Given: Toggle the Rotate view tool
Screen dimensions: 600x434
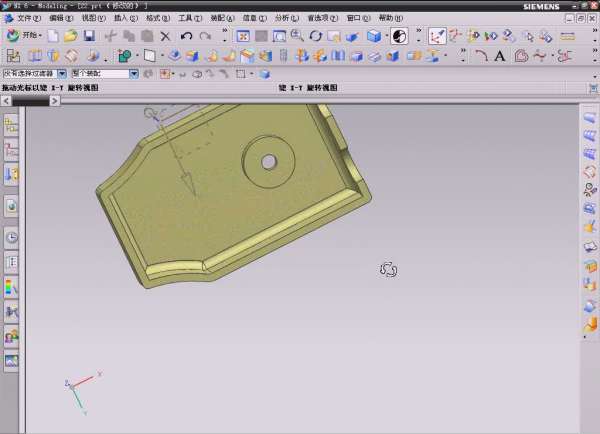Looking at the screenshot, I should 316,36.
